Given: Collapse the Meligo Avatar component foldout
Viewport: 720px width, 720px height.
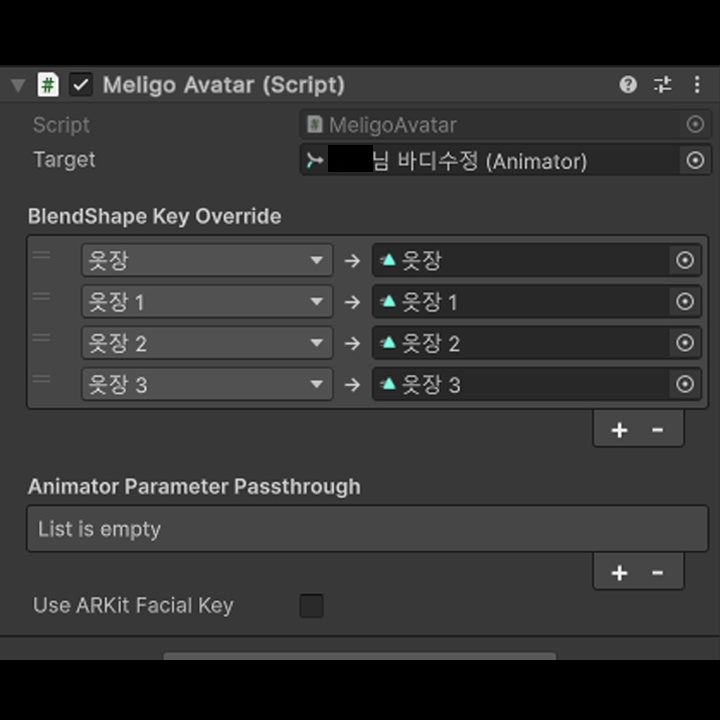Looking at the screenshot, I should [18, 85].
